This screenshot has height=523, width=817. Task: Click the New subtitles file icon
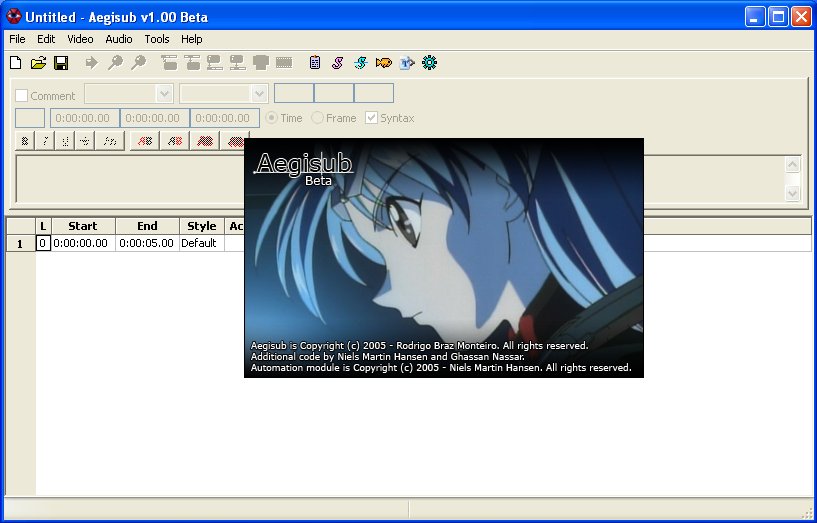(15, 63)
